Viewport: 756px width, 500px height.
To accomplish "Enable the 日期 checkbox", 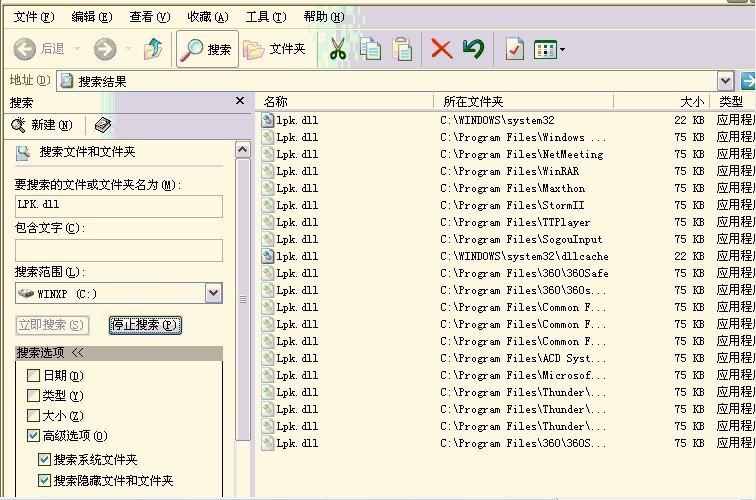I will click(x=33, y=375).
